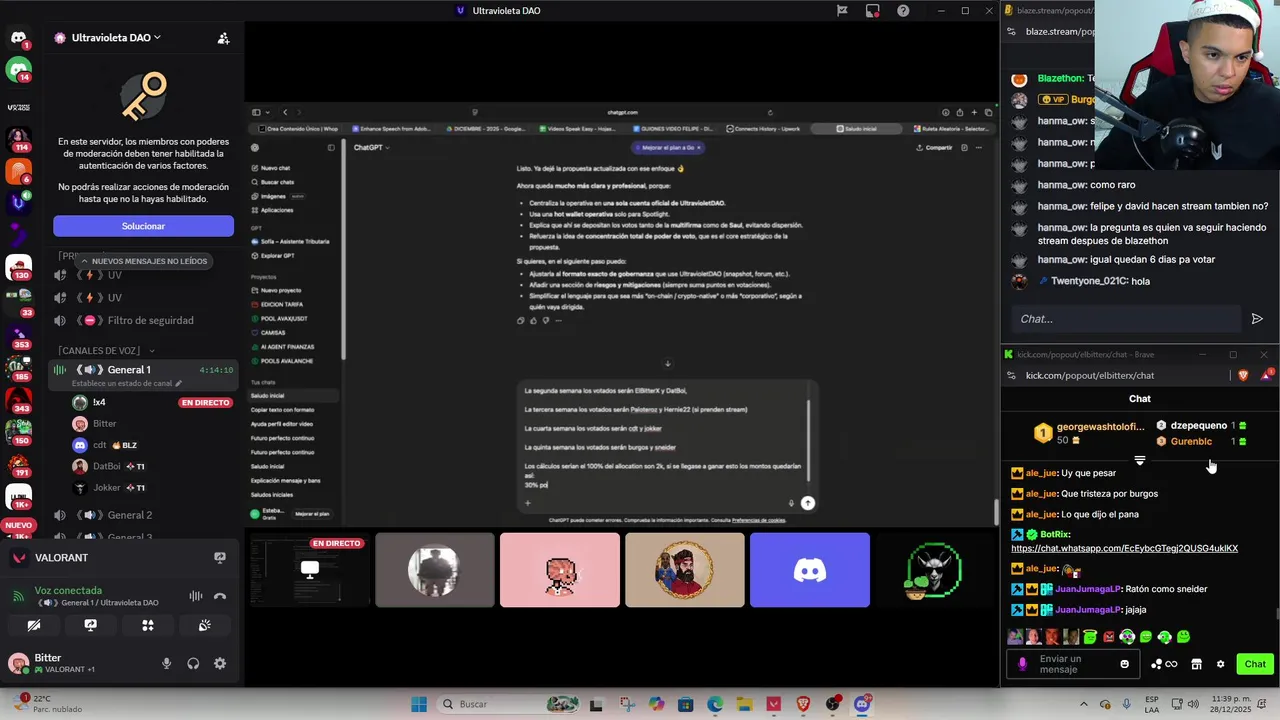Open Aplicaciones in ChatGPT sidebar
Viewport: 1280px width, 720px height.
[x=277, y=210]
